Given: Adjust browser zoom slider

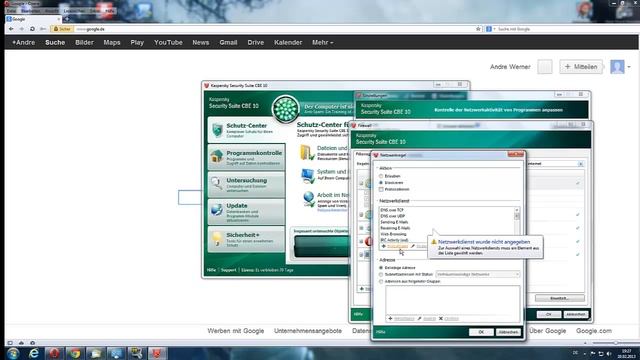Looking at the screenshot, I should click(615, 343).
